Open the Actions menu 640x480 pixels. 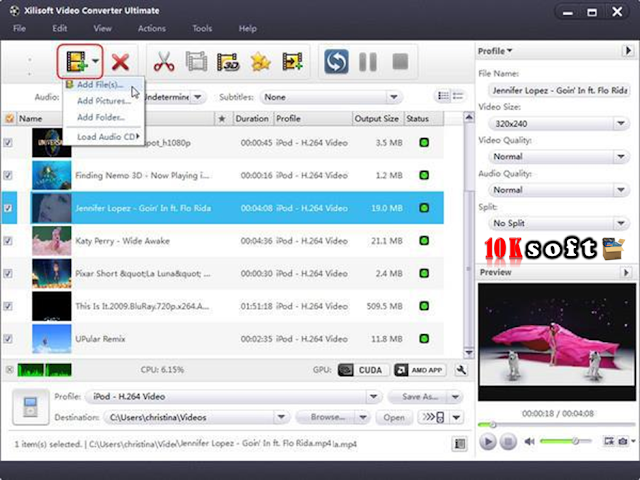(x=152, y=29)
